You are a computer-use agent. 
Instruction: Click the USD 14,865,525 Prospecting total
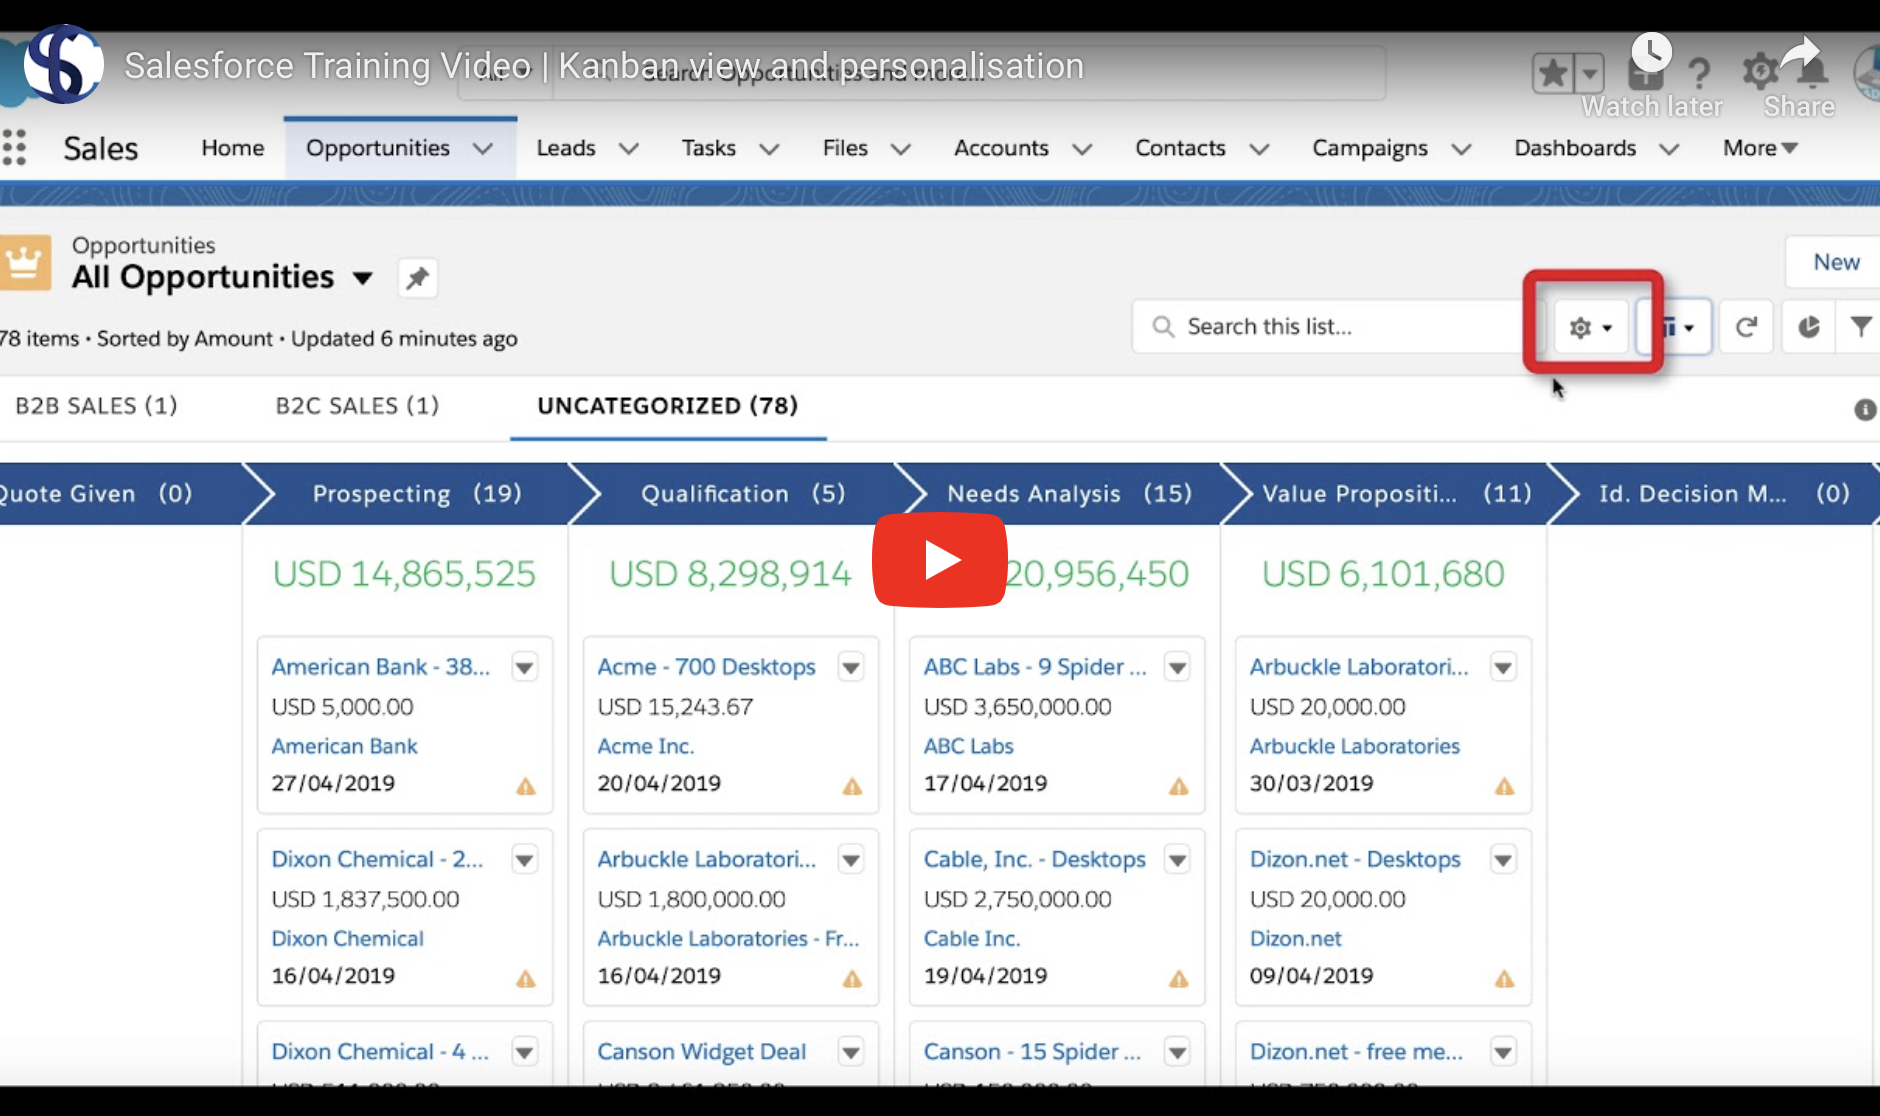tap(404, 574)
